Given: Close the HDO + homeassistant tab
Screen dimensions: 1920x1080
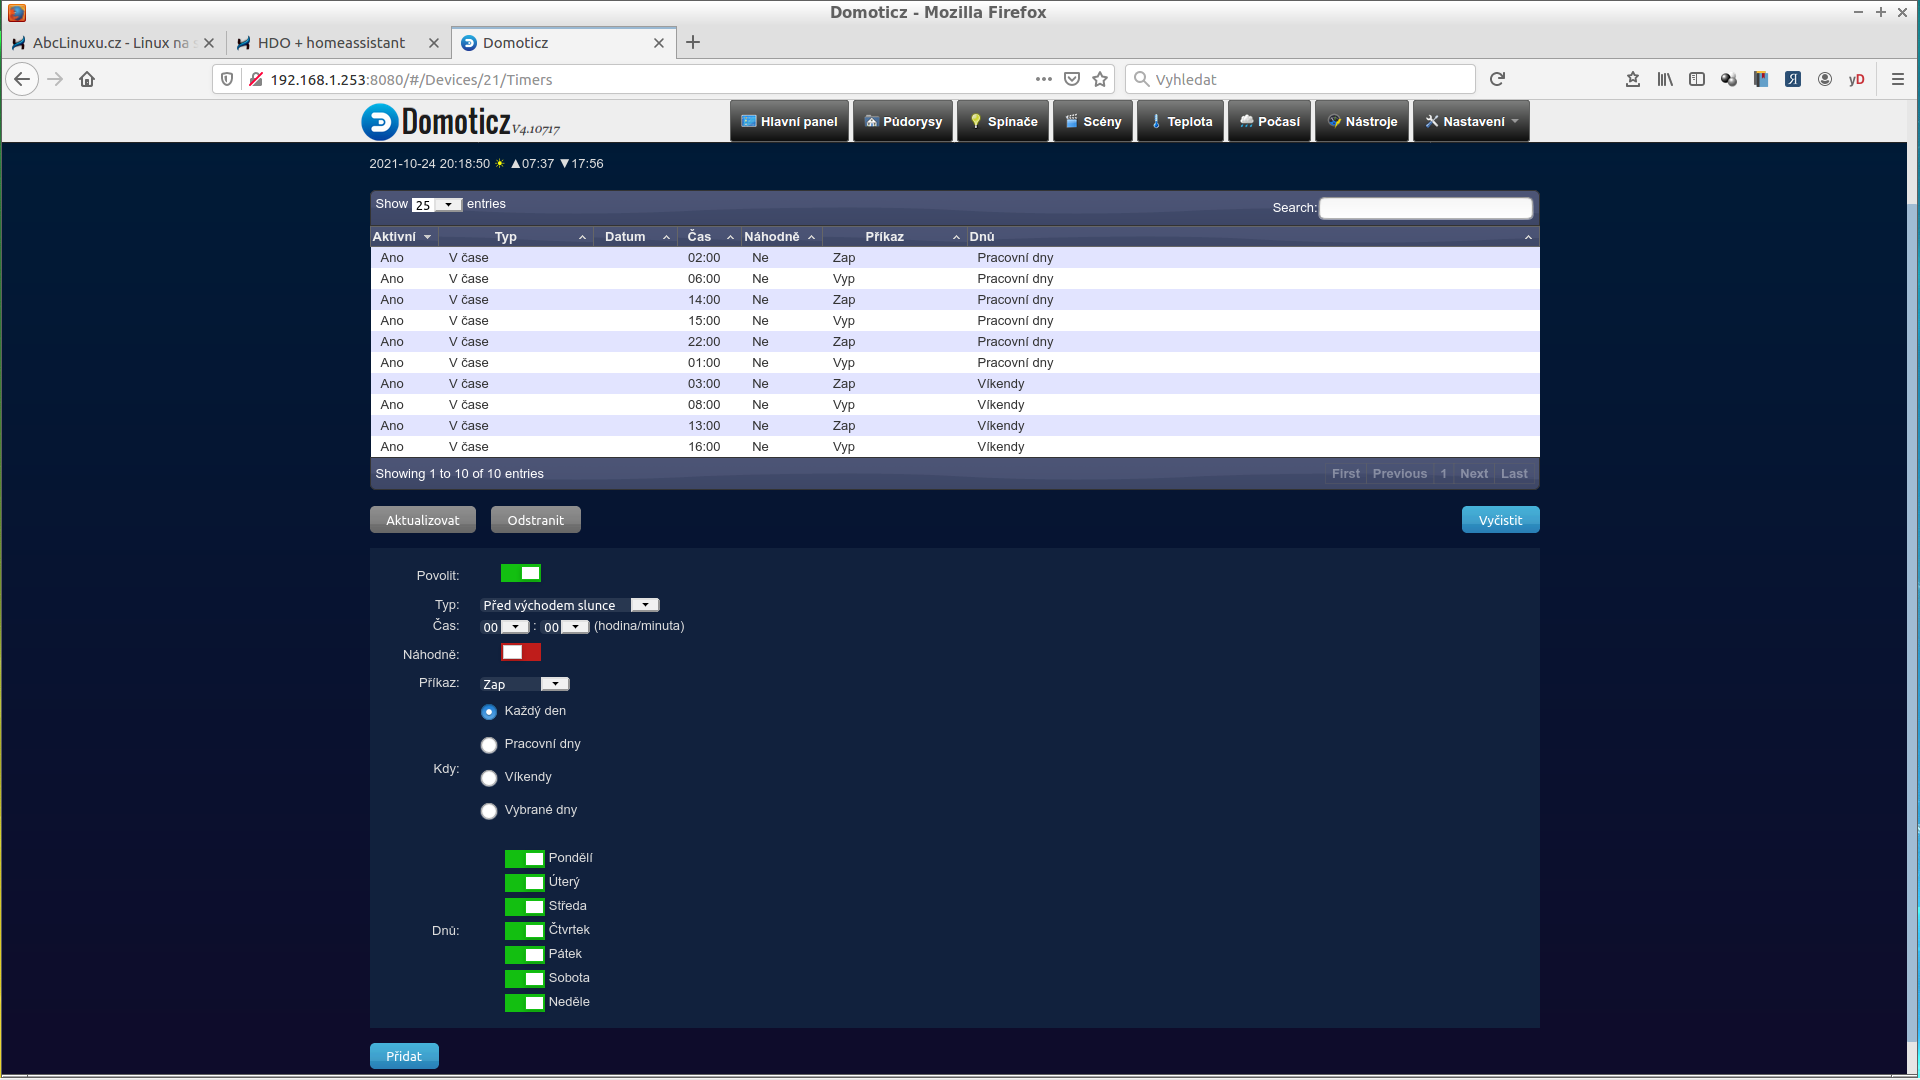Looking at the screenshot, I should tap(433, 43).
